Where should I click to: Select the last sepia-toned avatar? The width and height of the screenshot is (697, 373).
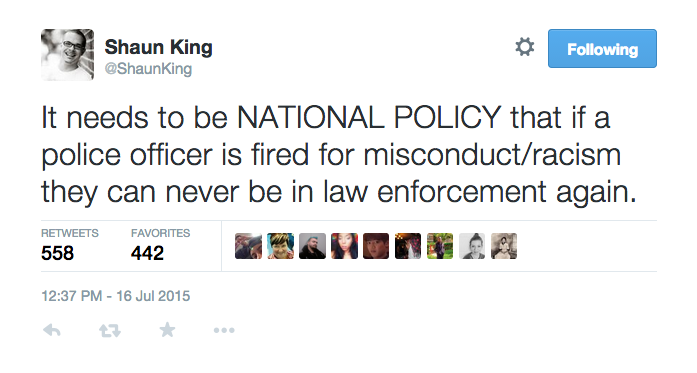(x=504, y=246)
